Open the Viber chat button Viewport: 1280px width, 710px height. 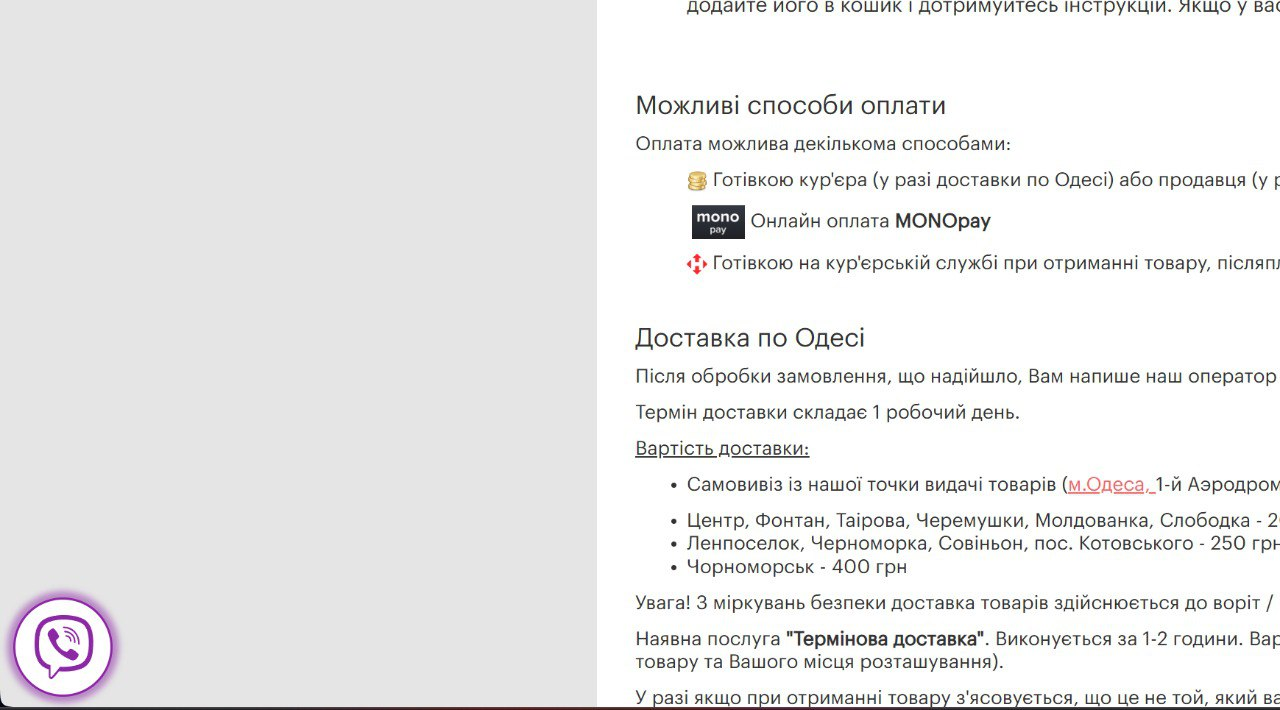click(63, 647)
